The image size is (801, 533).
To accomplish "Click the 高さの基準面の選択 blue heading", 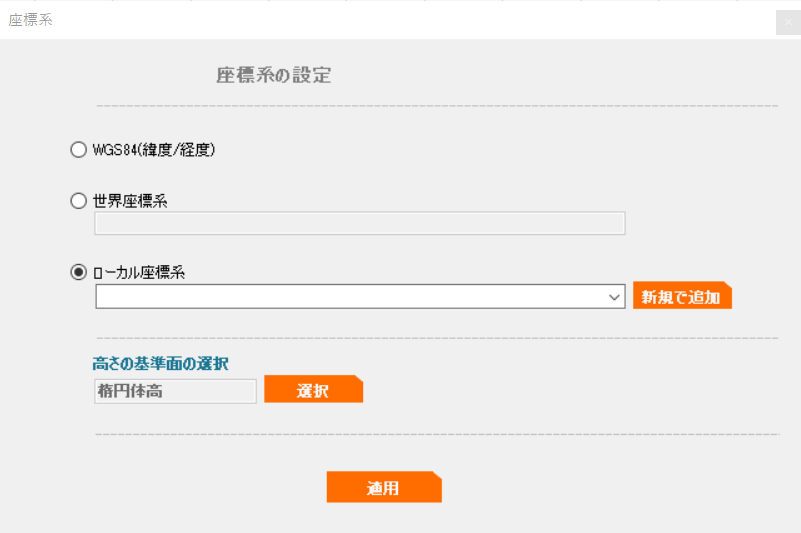I will 160,364.
